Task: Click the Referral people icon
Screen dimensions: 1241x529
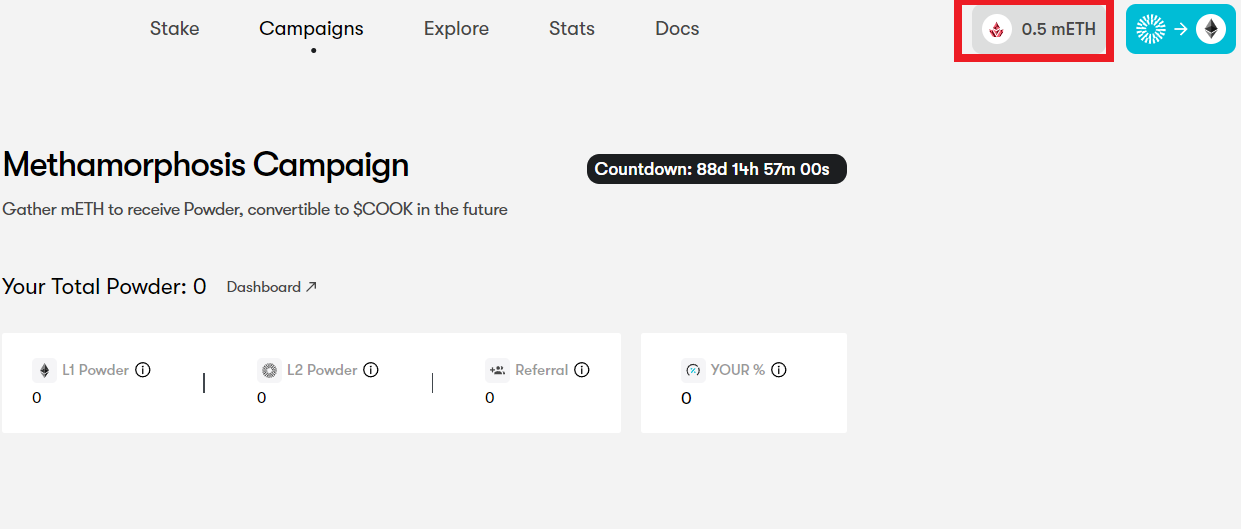Action: [x=497, y=371]
